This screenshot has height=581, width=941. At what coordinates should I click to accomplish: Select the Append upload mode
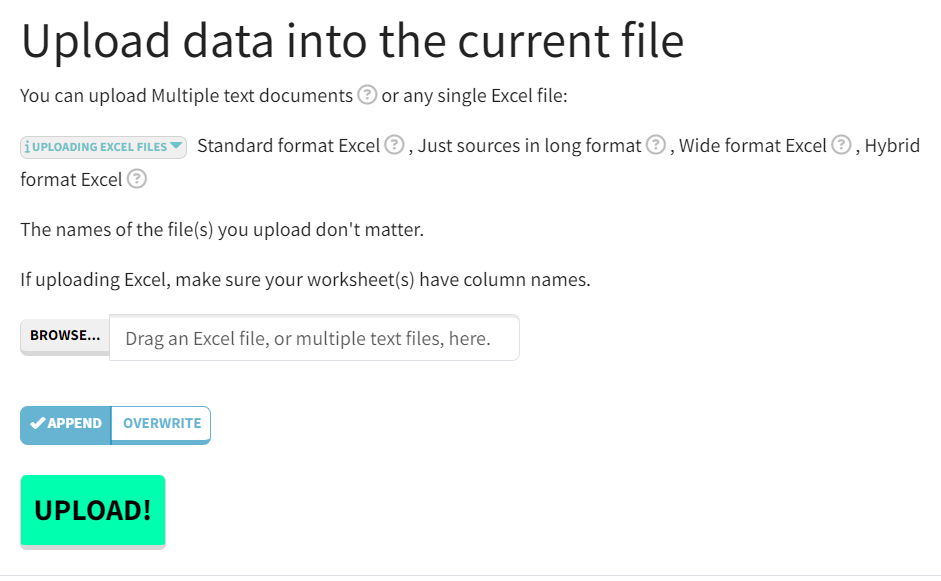point(66,424)
